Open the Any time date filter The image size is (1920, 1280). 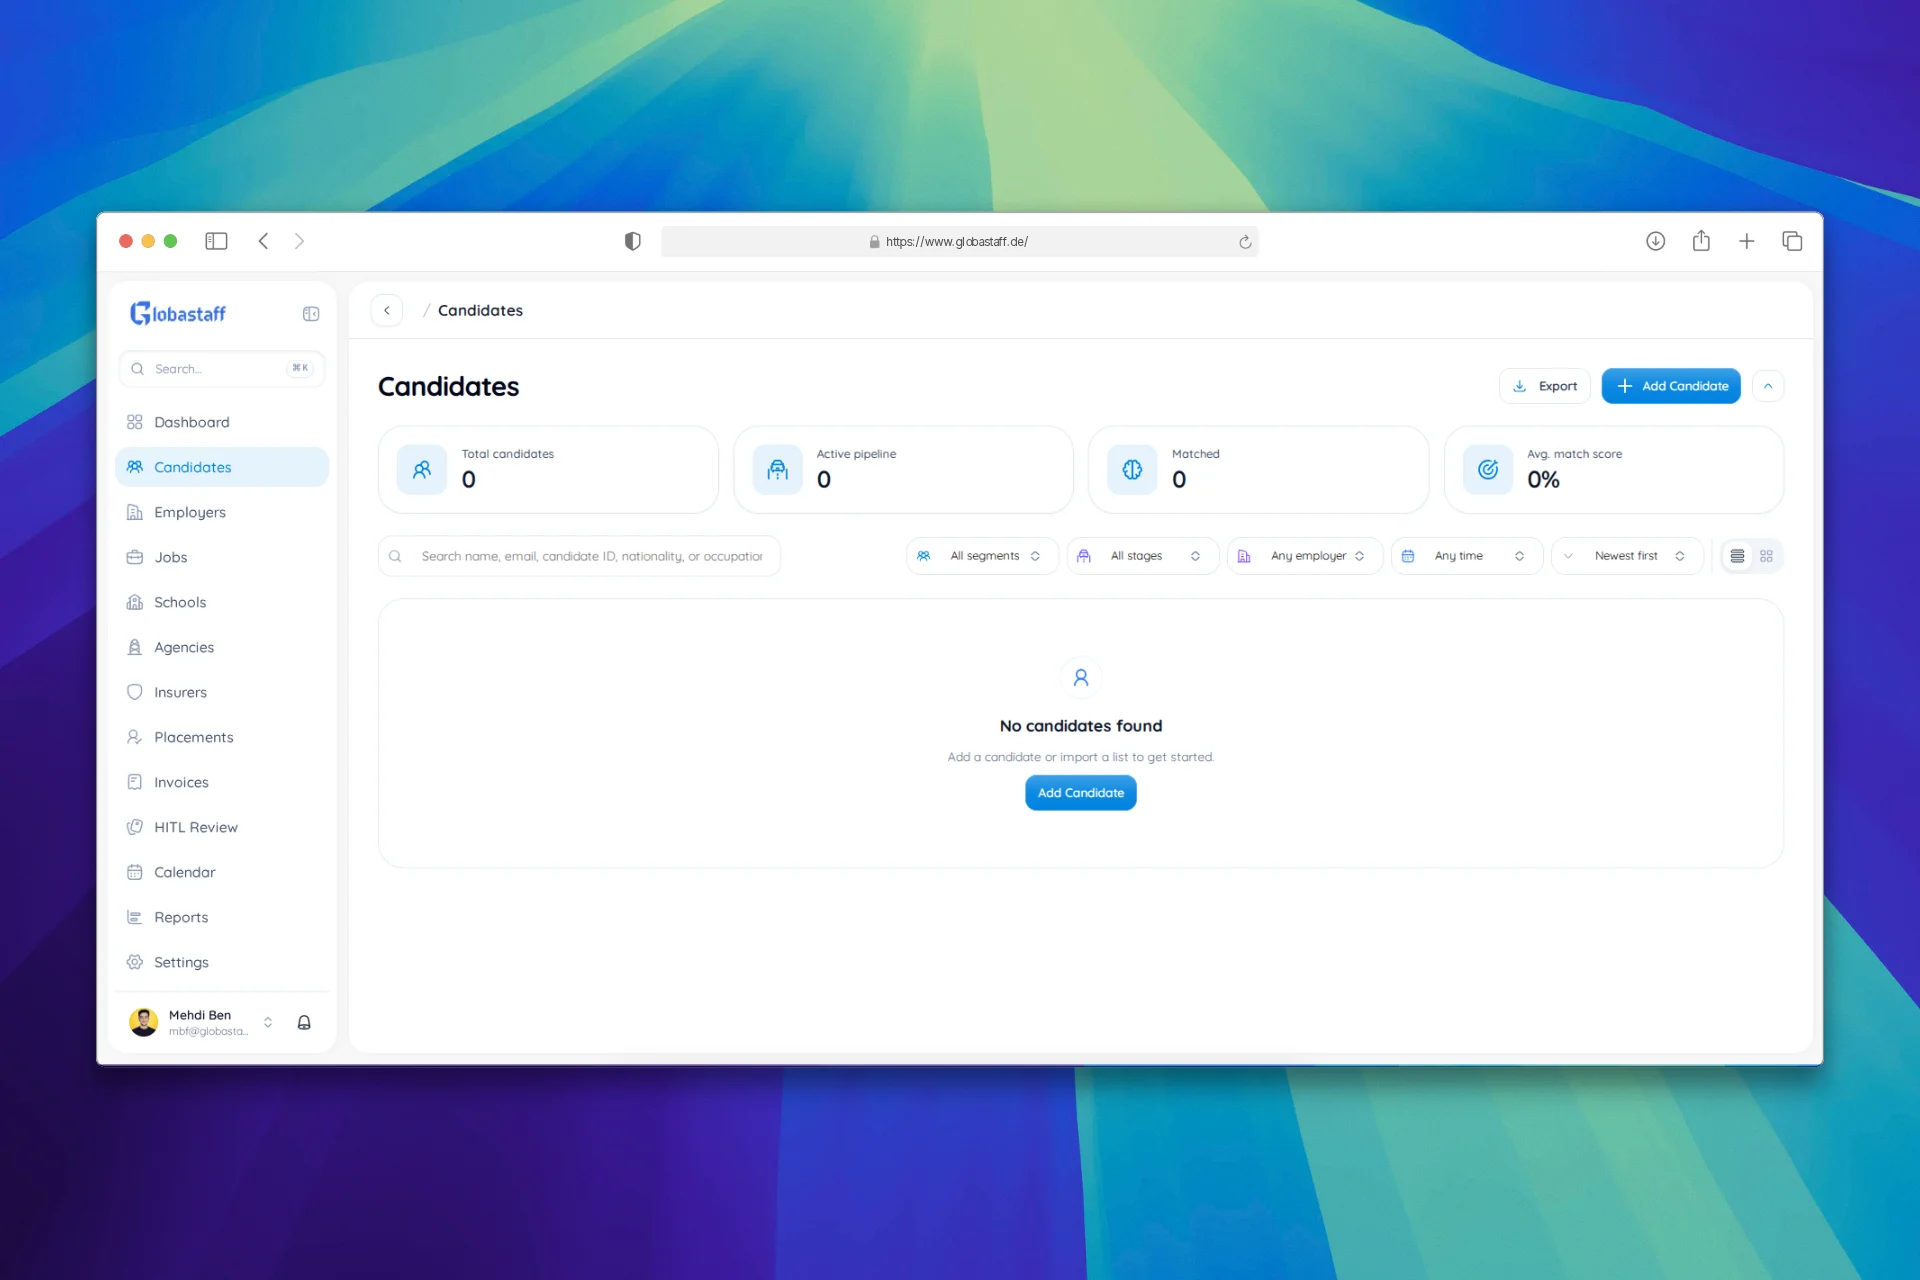point(1467,556)
